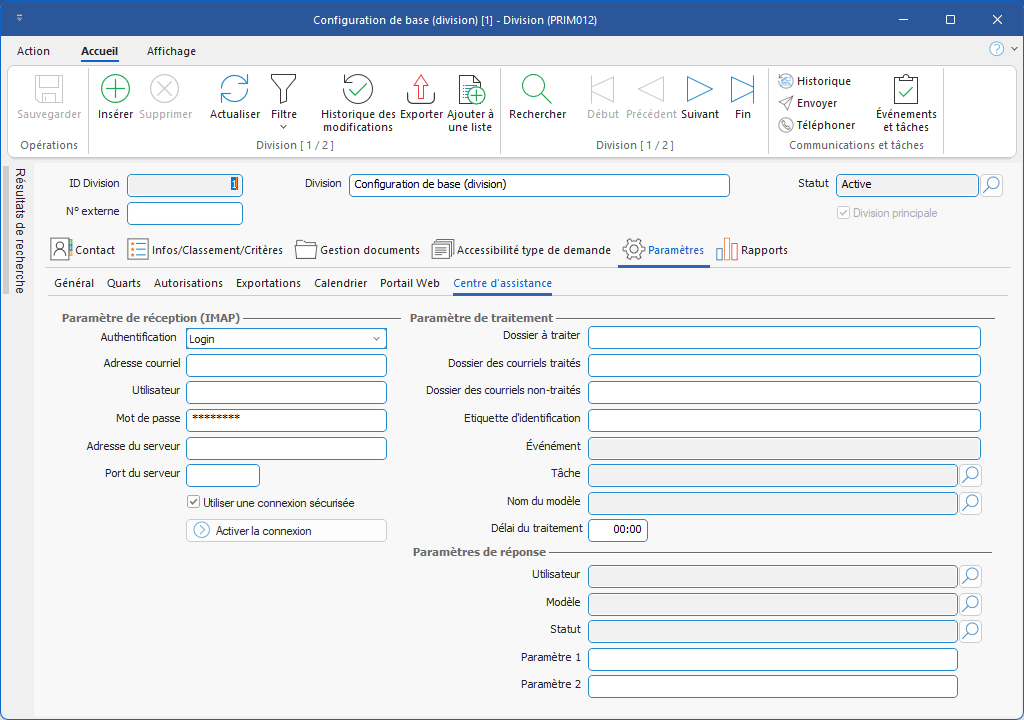This screenshot has width=1024, height=720.
Task: Click the Adresse courriel input field
Action: (x=286, y=365)
